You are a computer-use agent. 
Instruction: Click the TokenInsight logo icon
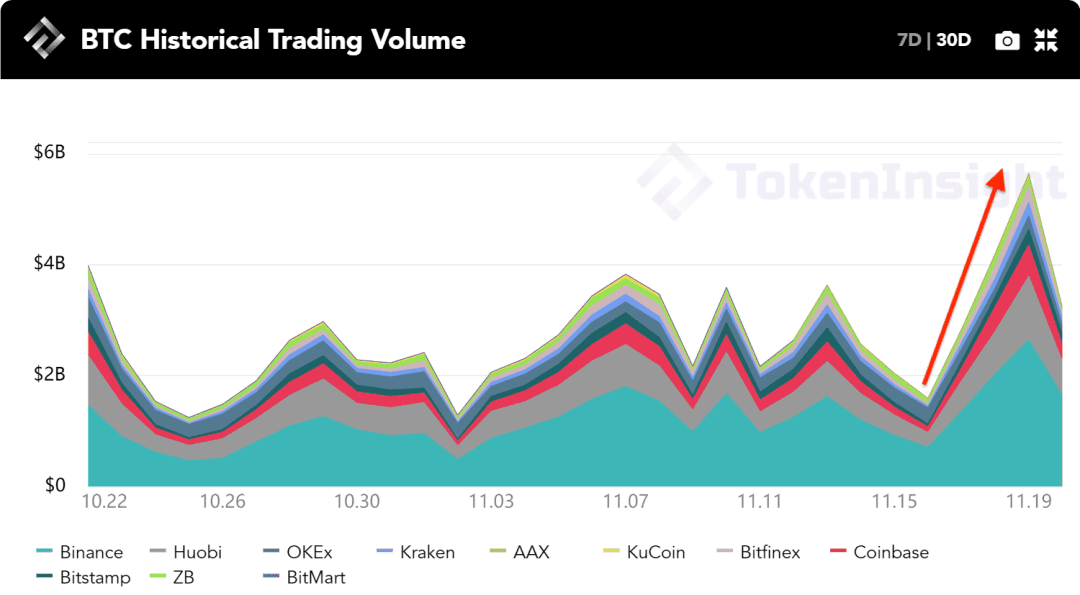[44, 39]
